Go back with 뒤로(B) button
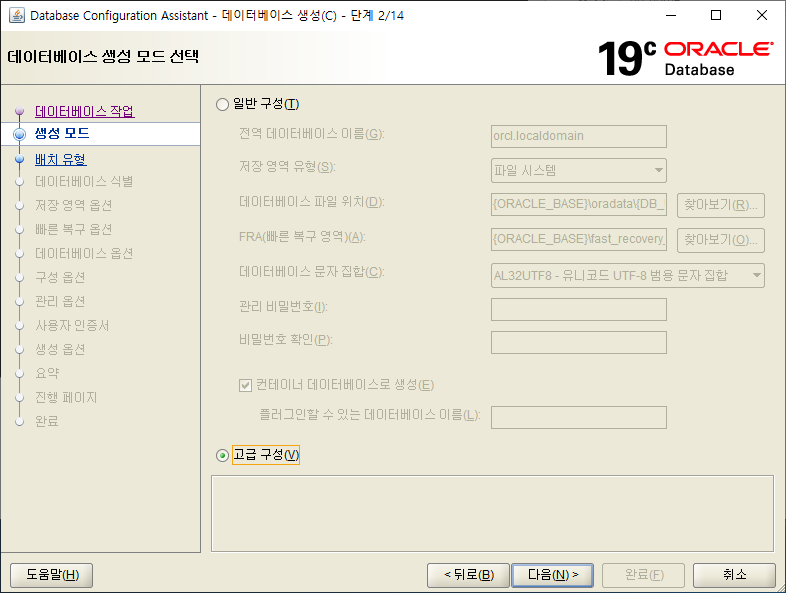The height and width of the screenshot is (593, 786). [468, 575]
